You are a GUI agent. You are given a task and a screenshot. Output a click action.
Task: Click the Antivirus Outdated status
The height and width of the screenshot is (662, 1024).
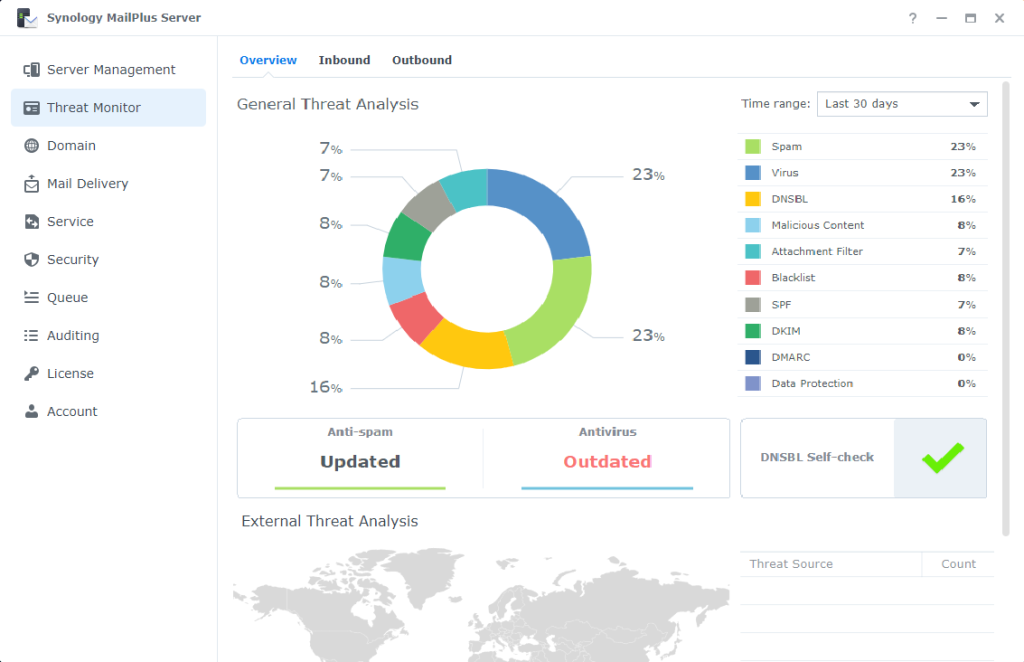pyautogui.click(x=607, y=462)
